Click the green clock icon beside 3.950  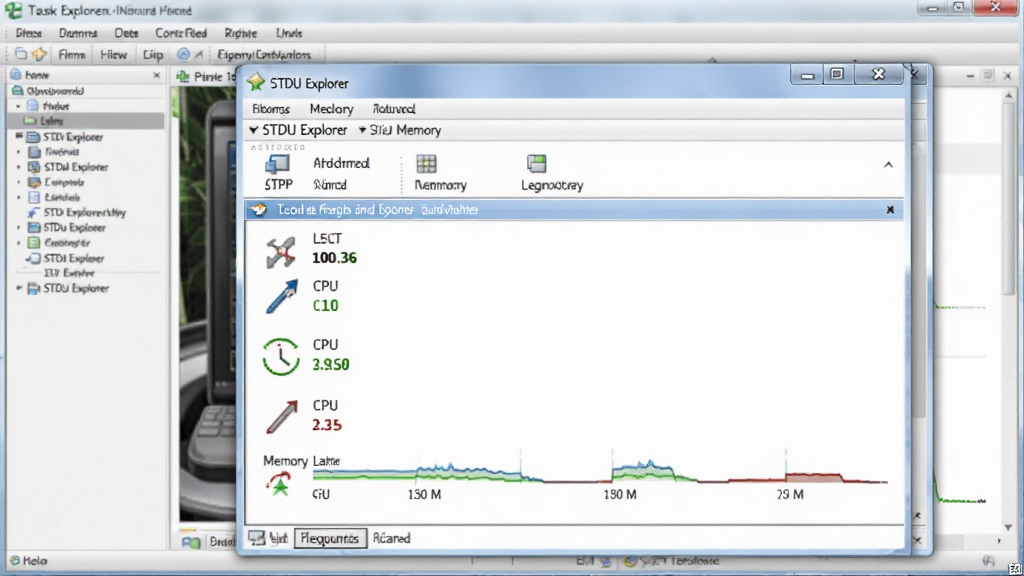click(281, 357)
